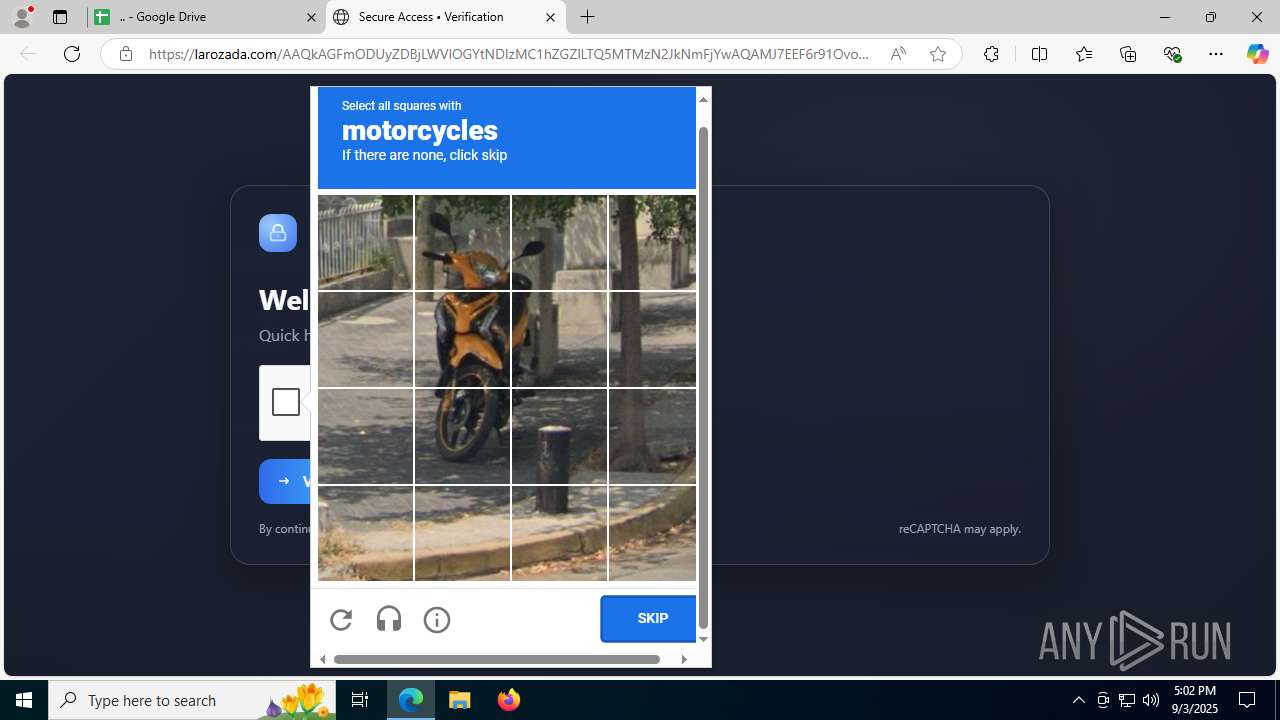
Task: View site information icon in address bar
Action: tap(125, 54)
